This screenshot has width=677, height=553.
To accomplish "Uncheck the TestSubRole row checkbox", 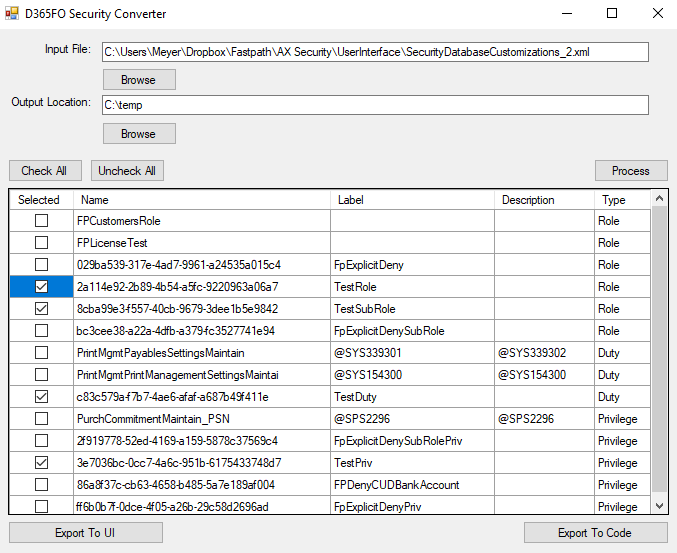I will (x=41, y=309).
